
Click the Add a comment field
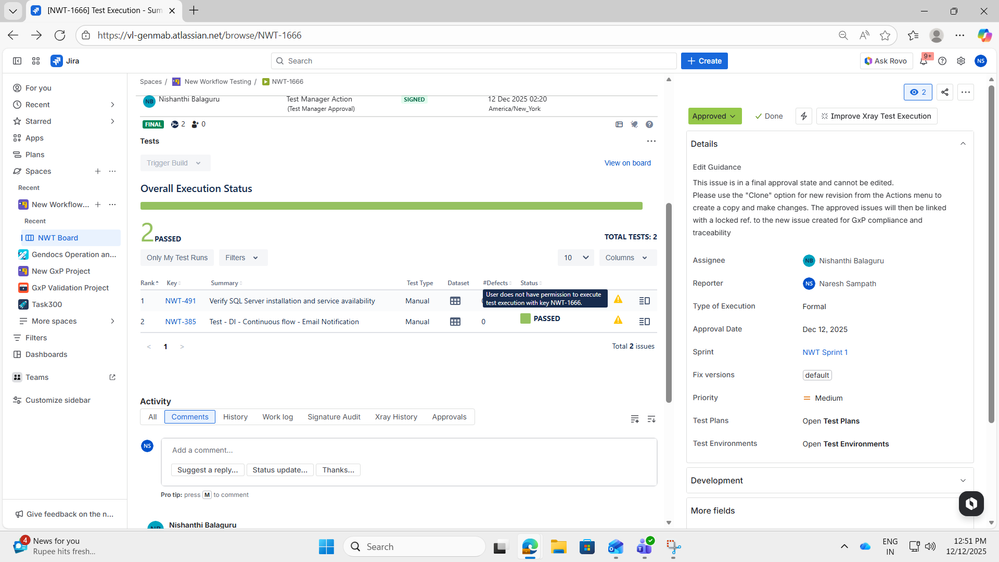pyautogui.click(x=409, y=450)
